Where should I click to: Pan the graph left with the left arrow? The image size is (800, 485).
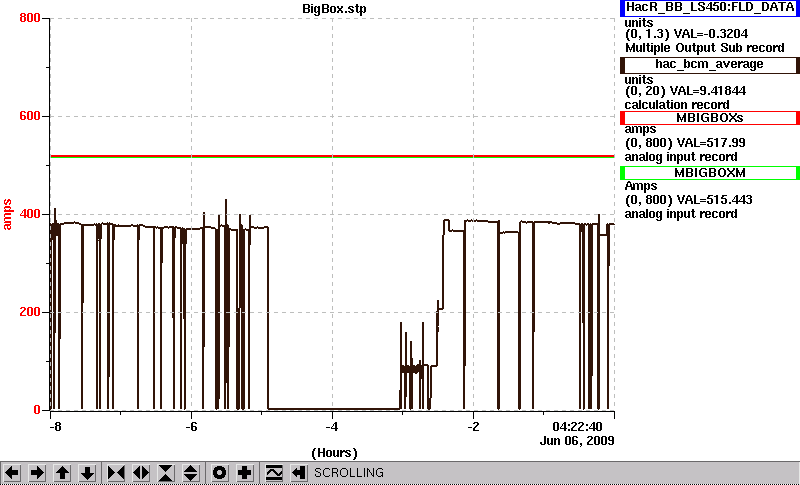[12, 473]
